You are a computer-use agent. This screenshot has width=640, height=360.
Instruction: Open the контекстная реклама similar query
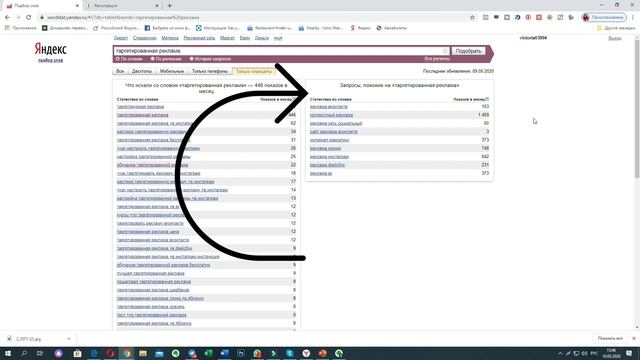point(331,115)
